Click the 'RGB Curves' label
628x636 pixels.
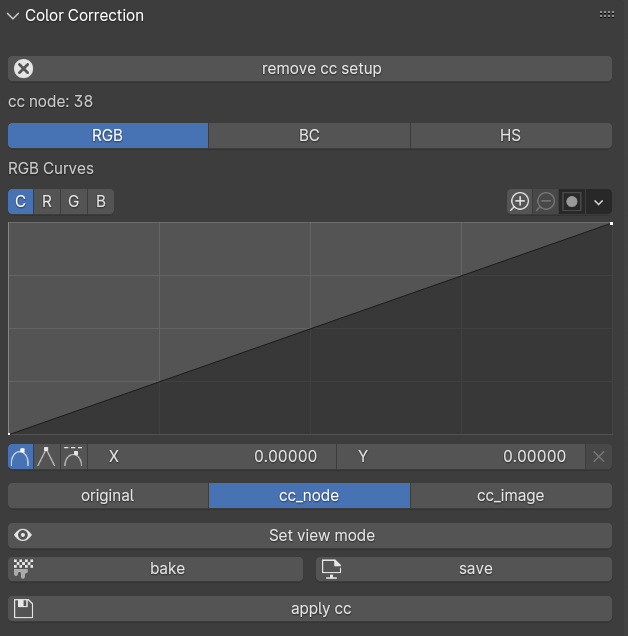tap(51, 168)
